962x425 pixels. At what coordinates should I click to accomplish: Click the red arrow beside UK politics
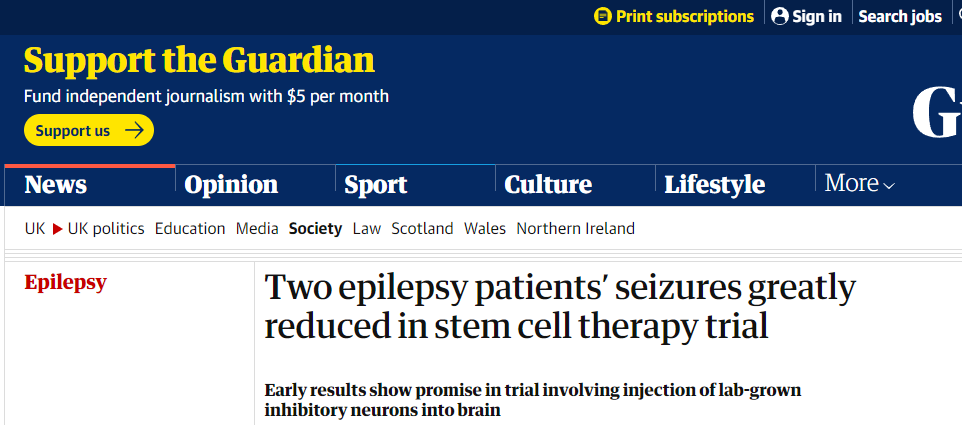[x=58, y=228]
